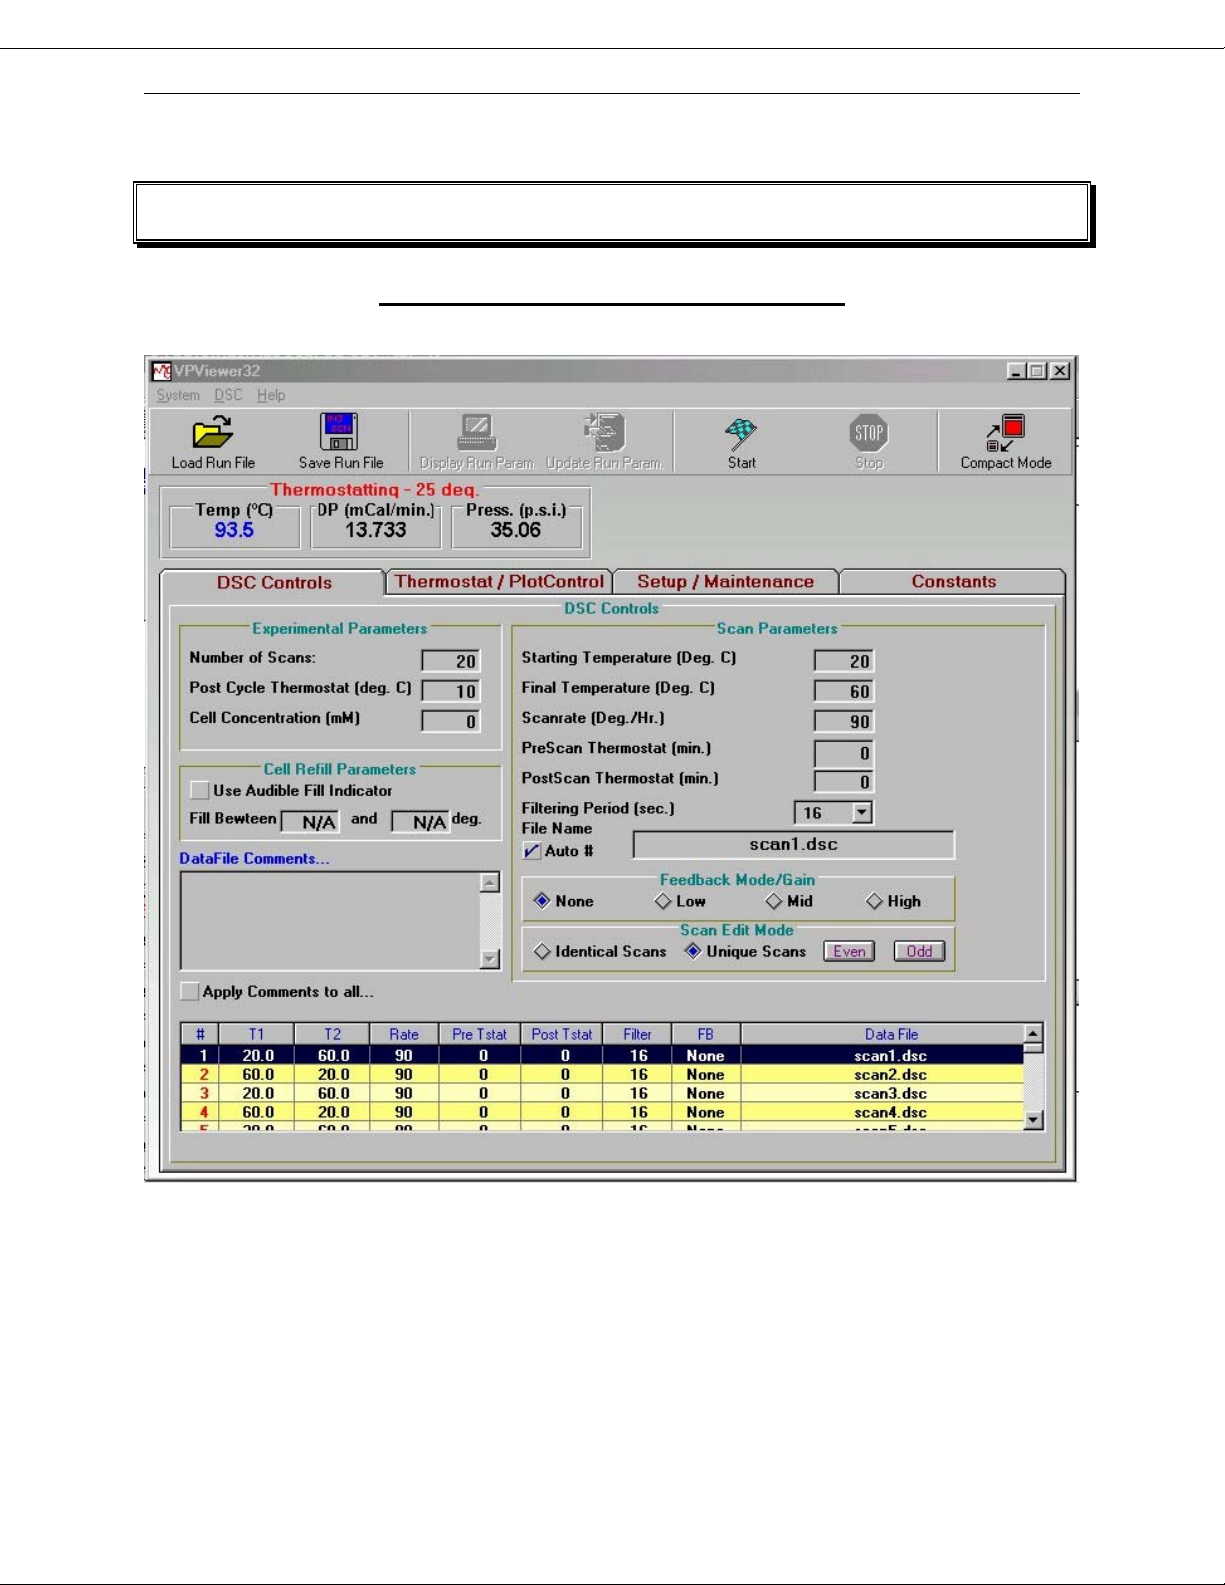Click the Starting Temperature field
The height and width of the screenshot is (1585, 1225).
pos(844,661)
